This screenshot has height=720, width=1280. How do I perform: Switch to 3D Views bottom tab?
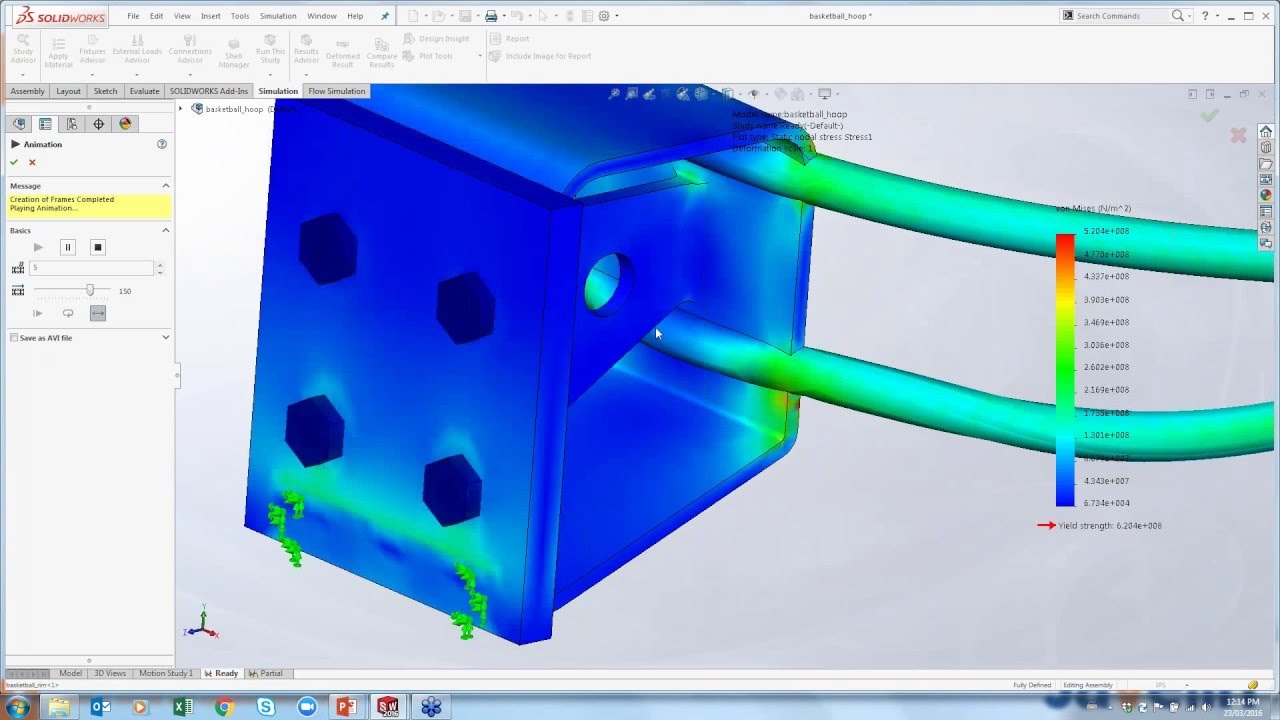click(110, 673)
